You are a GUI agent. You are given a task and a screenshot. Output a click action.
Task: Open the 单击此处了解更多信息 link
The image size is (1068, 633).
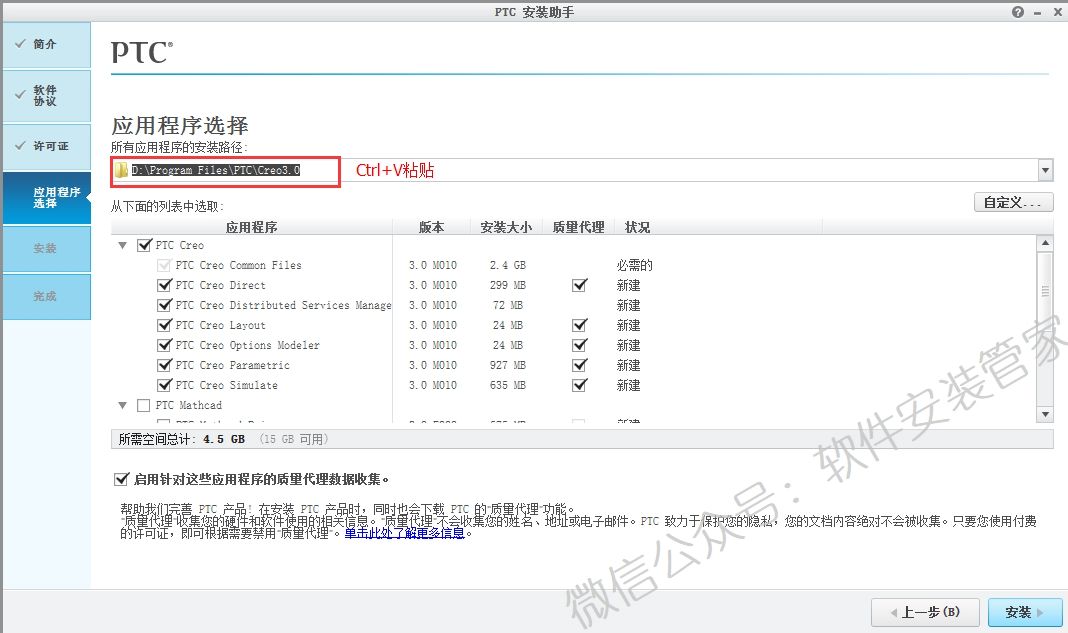404,533
